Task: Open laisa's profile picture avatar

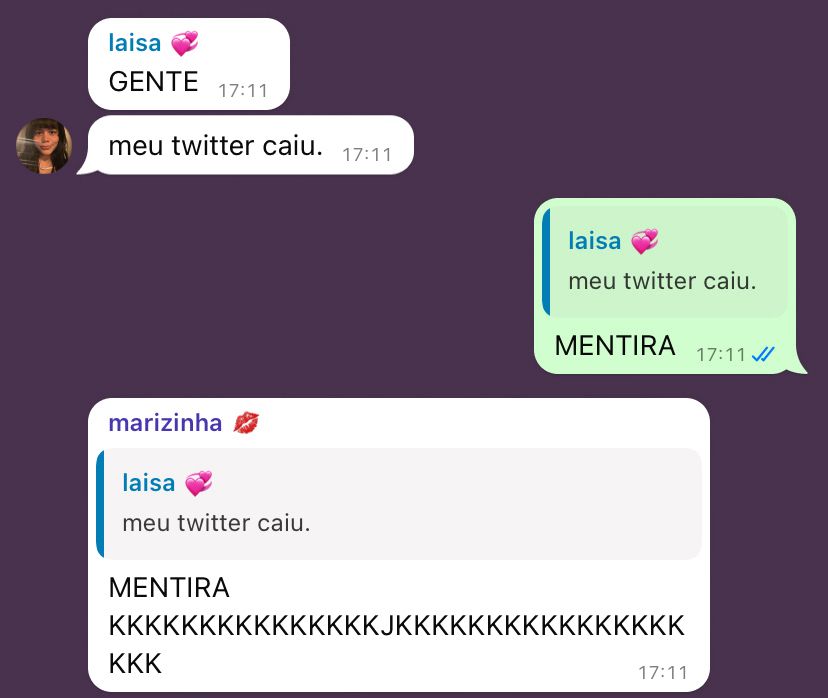Action: tap(44, 146)
